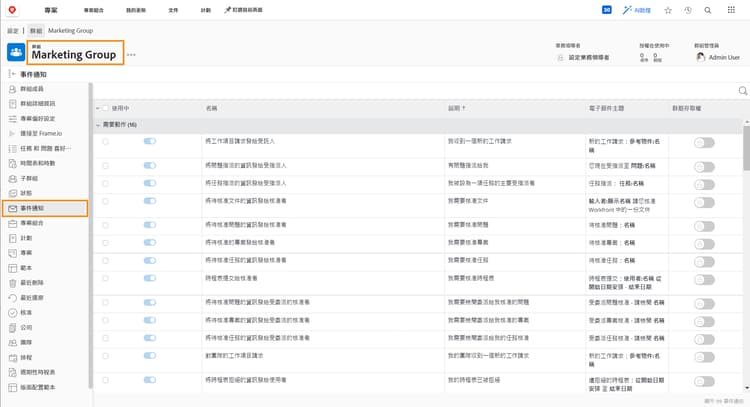Click the Workfront red logo icon
This screenshot has height=407, width=750.
(x=12, y=10)
